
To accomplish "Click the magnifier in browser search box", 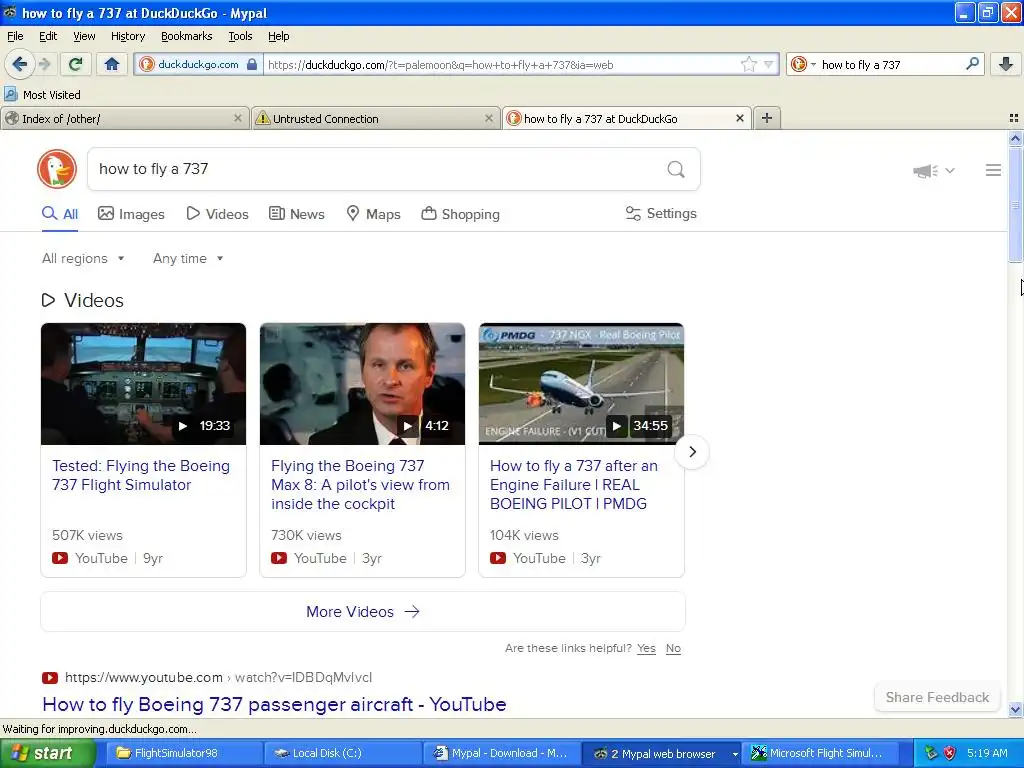I will pos(972,63).
